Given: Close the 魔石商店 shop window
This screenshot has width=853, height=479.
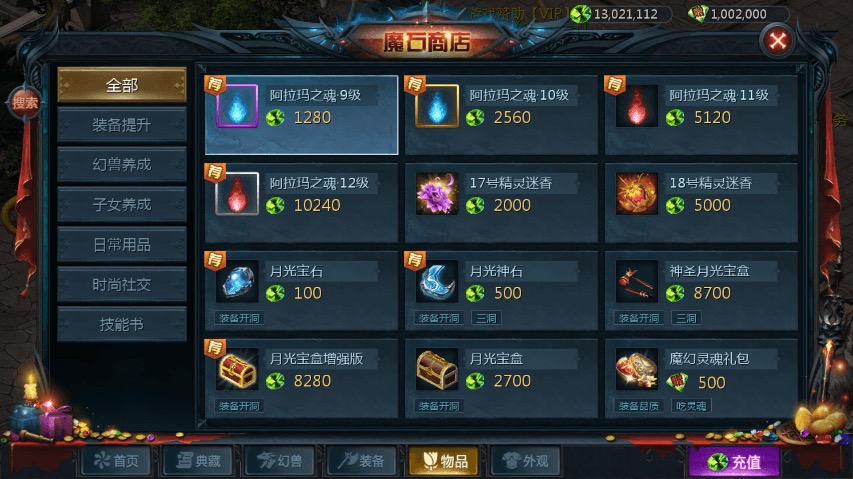Looking at the screenshot, I should click(x=777, y=41).
